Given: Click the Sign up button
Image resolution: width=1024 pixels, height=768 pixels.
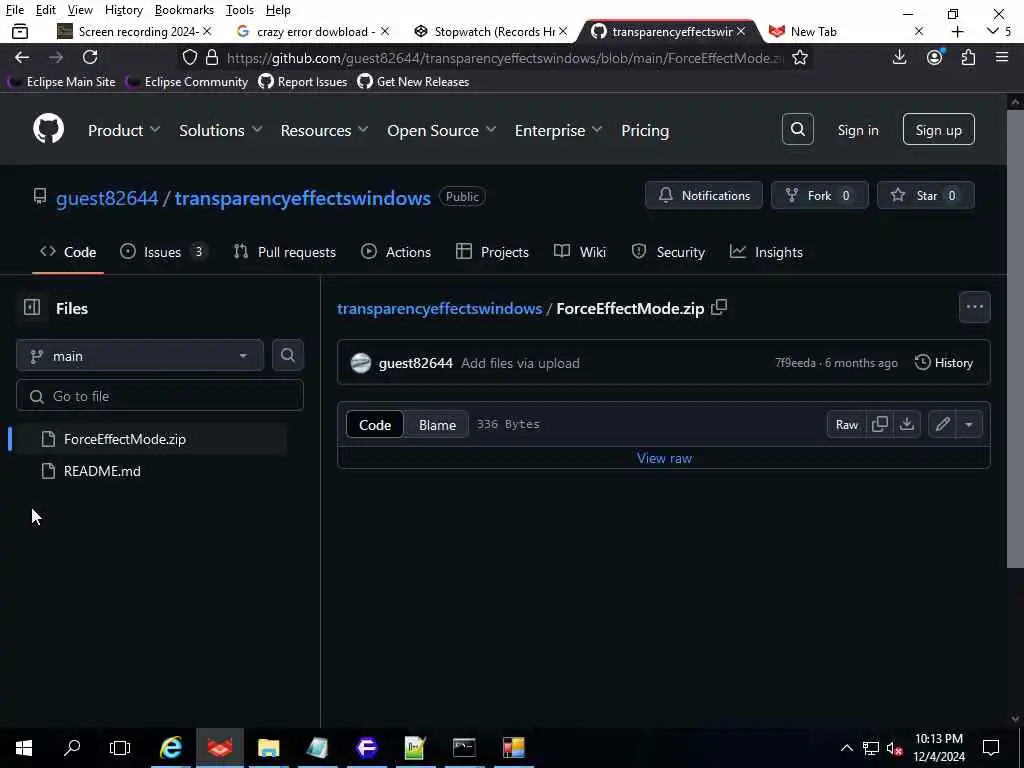Looking at the screenshot, I should tap(938, 129).
